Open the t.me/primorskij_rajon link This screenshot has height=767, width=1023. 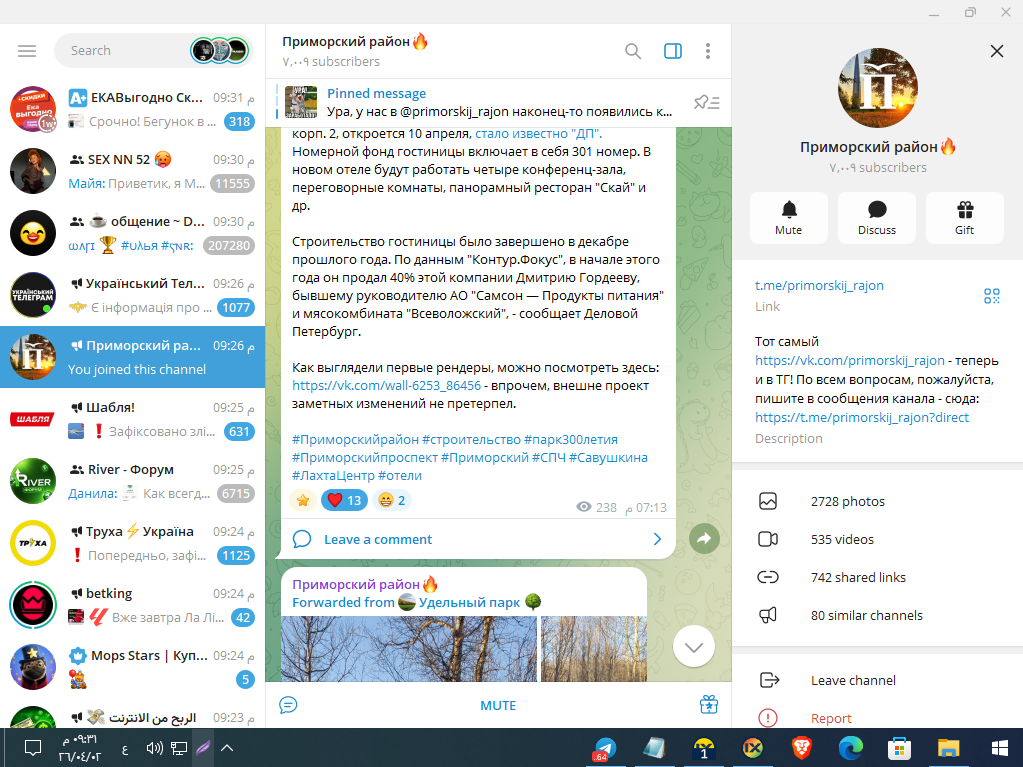[819, 286]
